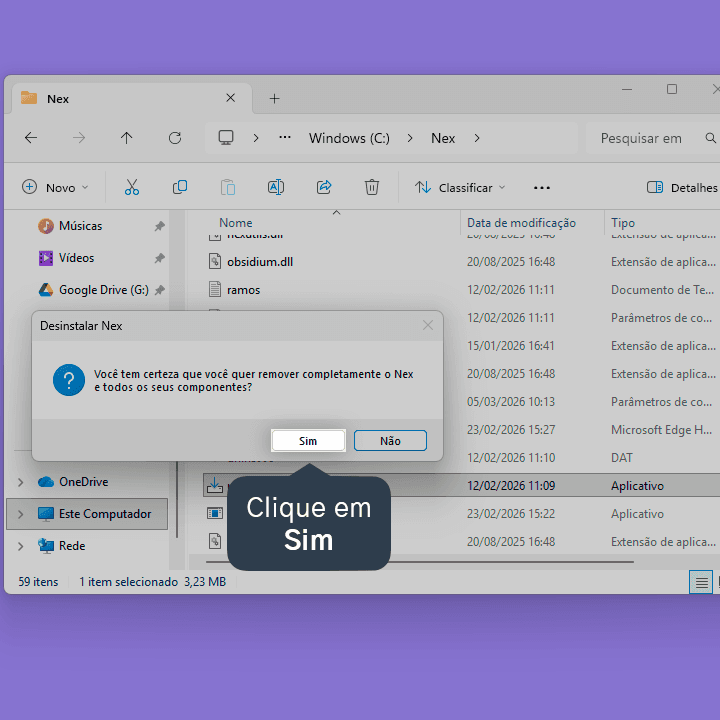Screen dimensions: 720x720
Task: Open Google Drive (G:) in the sidebar
Action: click(104, 290)
